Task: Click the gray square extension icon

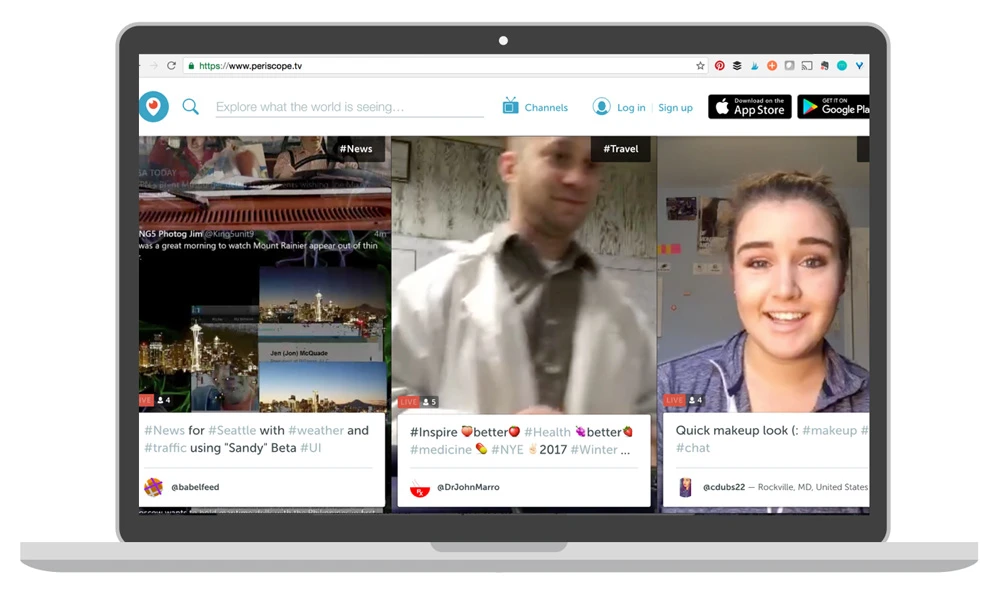Action: [x=790, y=66]
